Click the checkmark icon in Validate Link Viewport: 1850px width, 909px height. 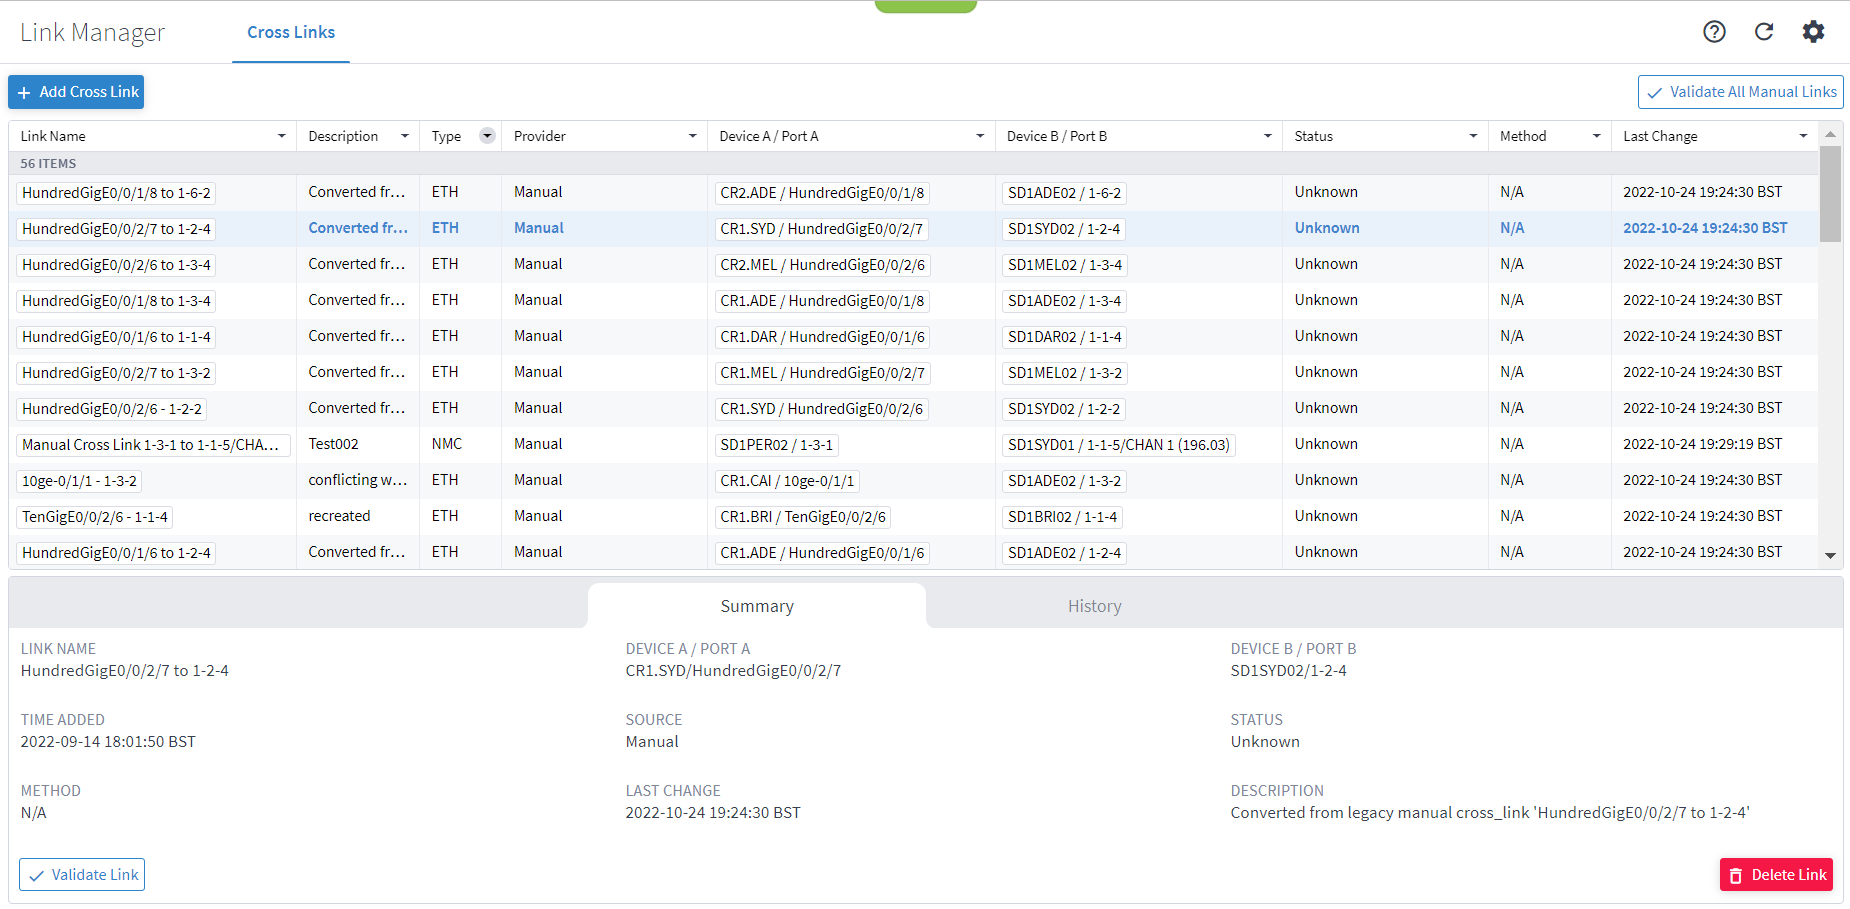coord(36,874)
